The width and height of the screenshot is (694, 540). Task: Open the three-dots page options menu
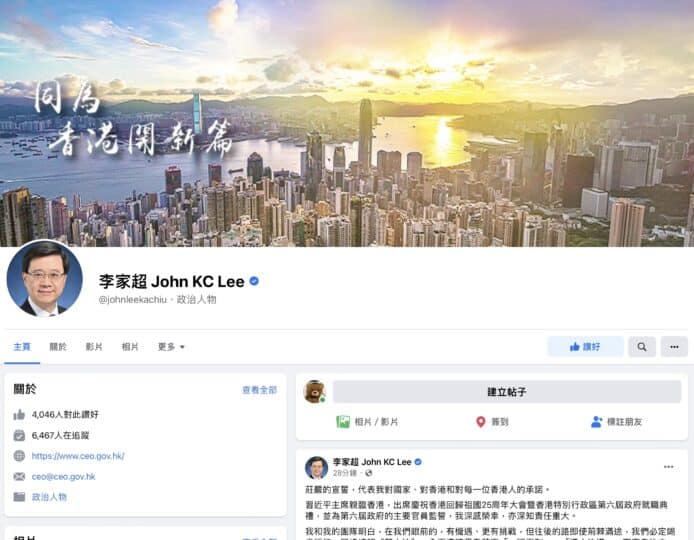(x=674, y=347)
